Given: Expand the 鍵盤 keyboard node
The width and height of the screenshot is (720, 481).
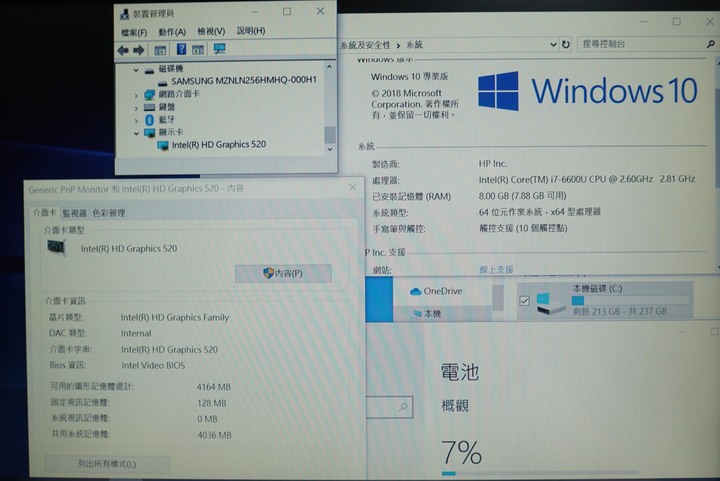Looking at the screenshot, I should [x=136, y=108].
